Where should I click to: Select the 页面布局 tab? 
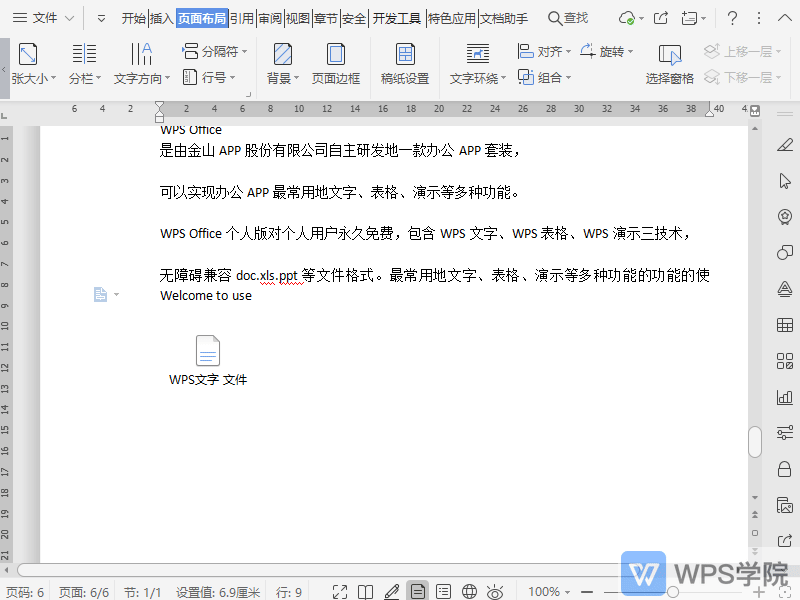(x=202, y=19)
